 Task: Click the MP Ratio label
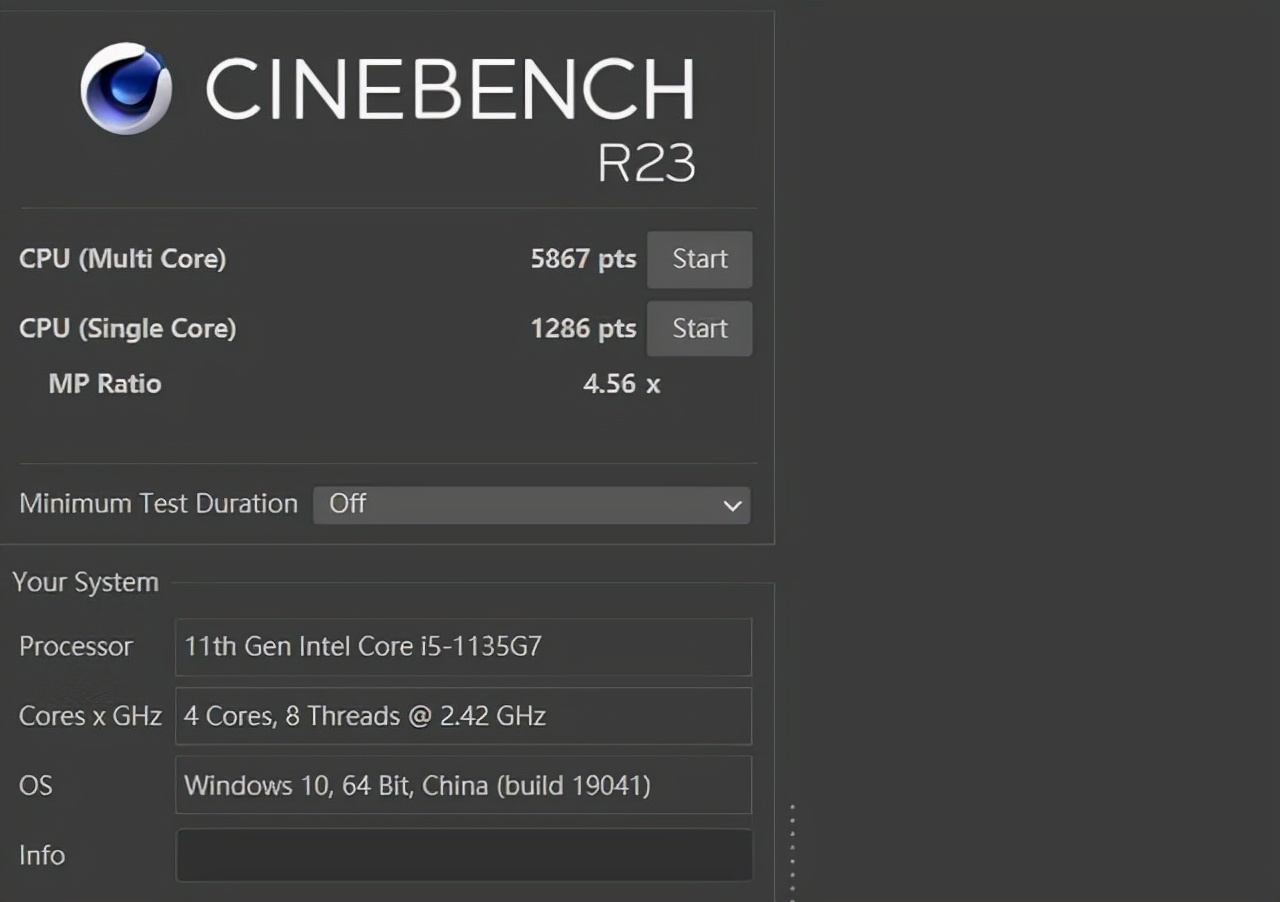[105, 384]
